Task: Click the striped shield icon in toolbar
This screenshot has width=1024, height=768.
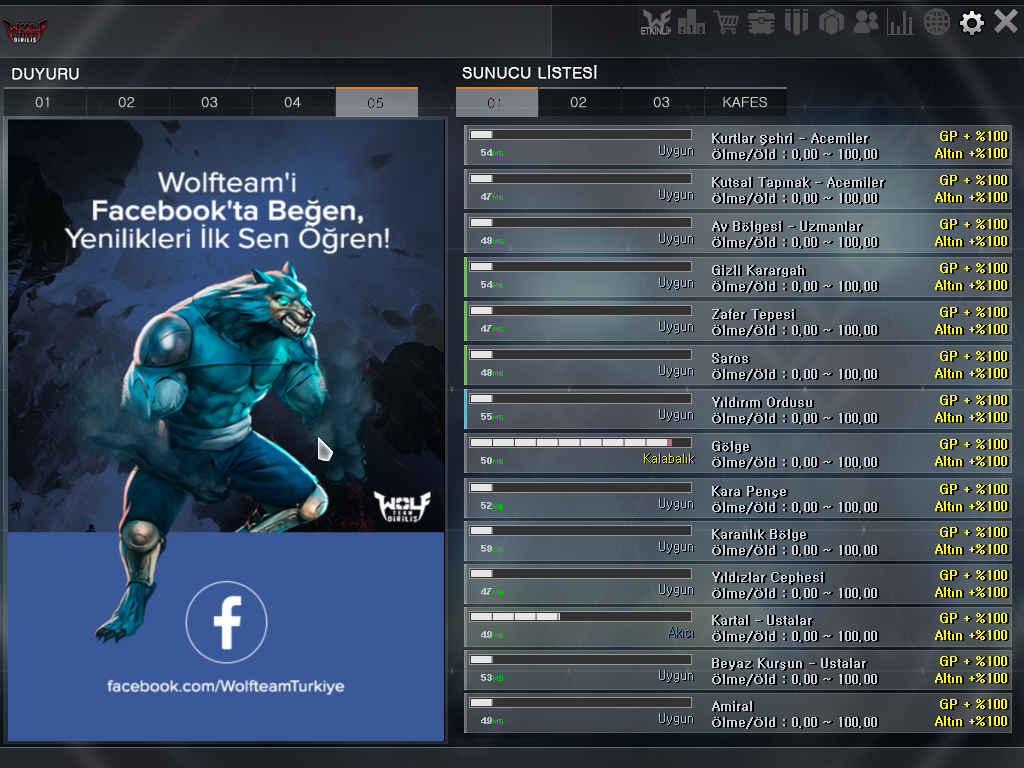Action: [x=797, y=22]
